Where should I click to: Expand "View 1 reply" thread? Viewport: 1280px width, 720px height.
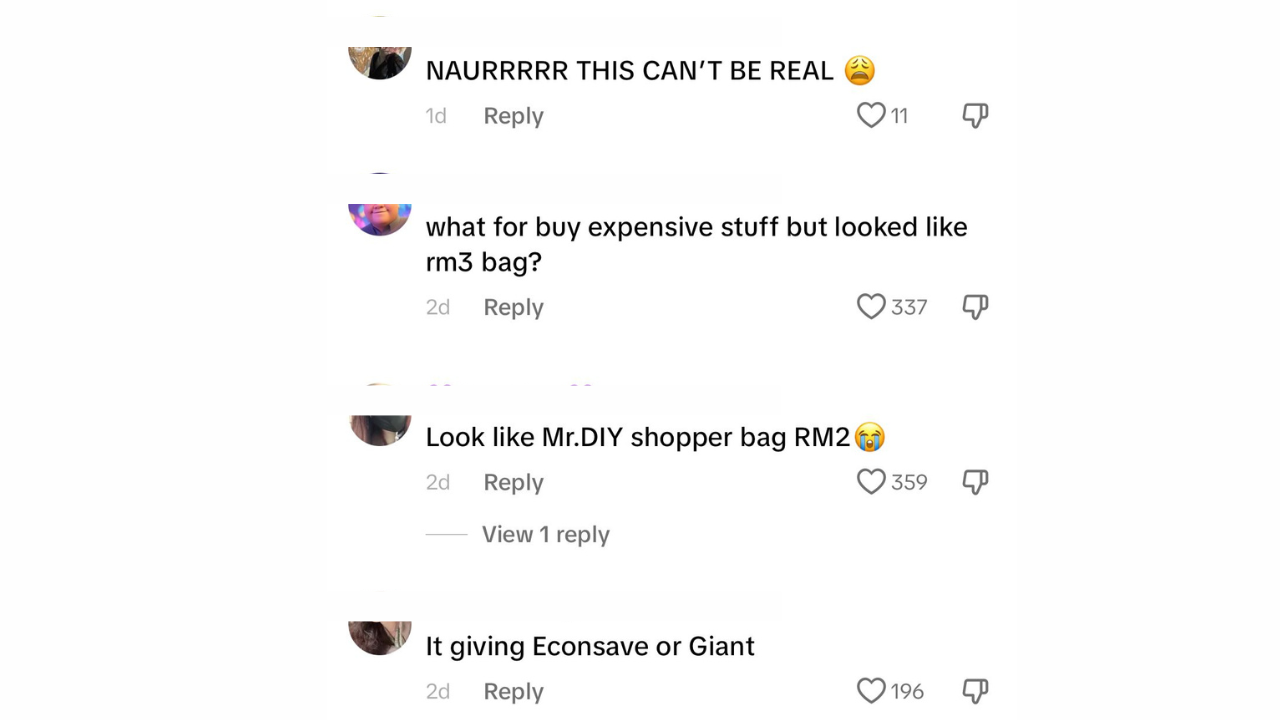click(546, 534)
